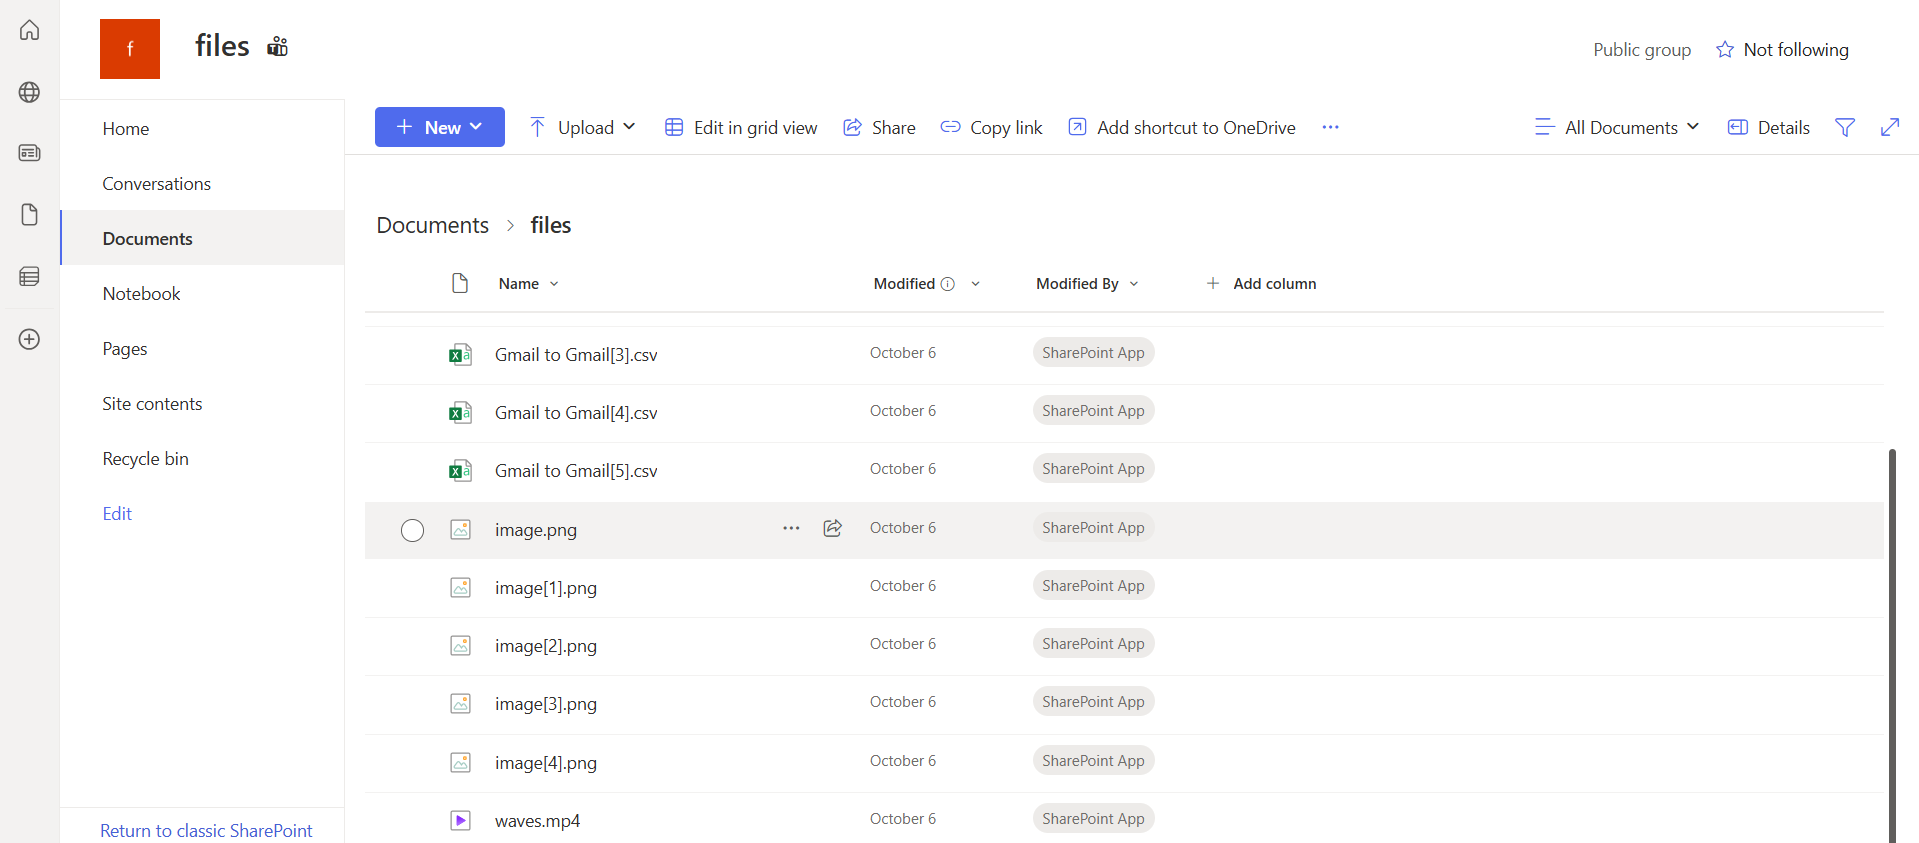Viewport: 1919px width, 843px height.
Task: Click the image icon for image[4].png
Action: [x=460, y=762]
